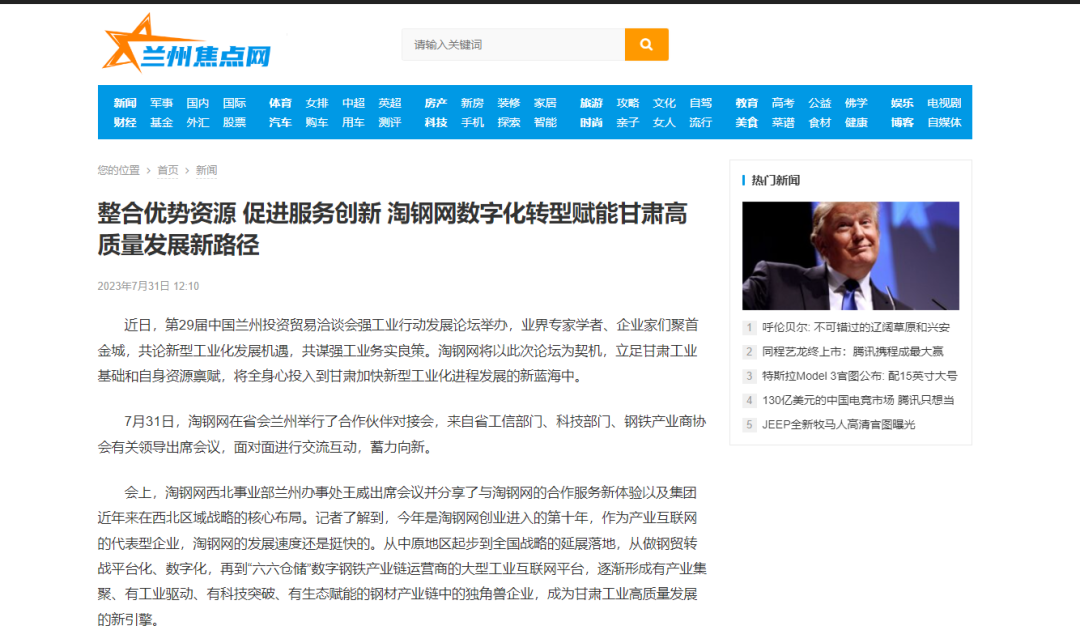Image resolution: width=1080 pixels, height=643 pixels.
Task: Click the 新闻 breadcrumb link
Action: (x=206, y=170)
